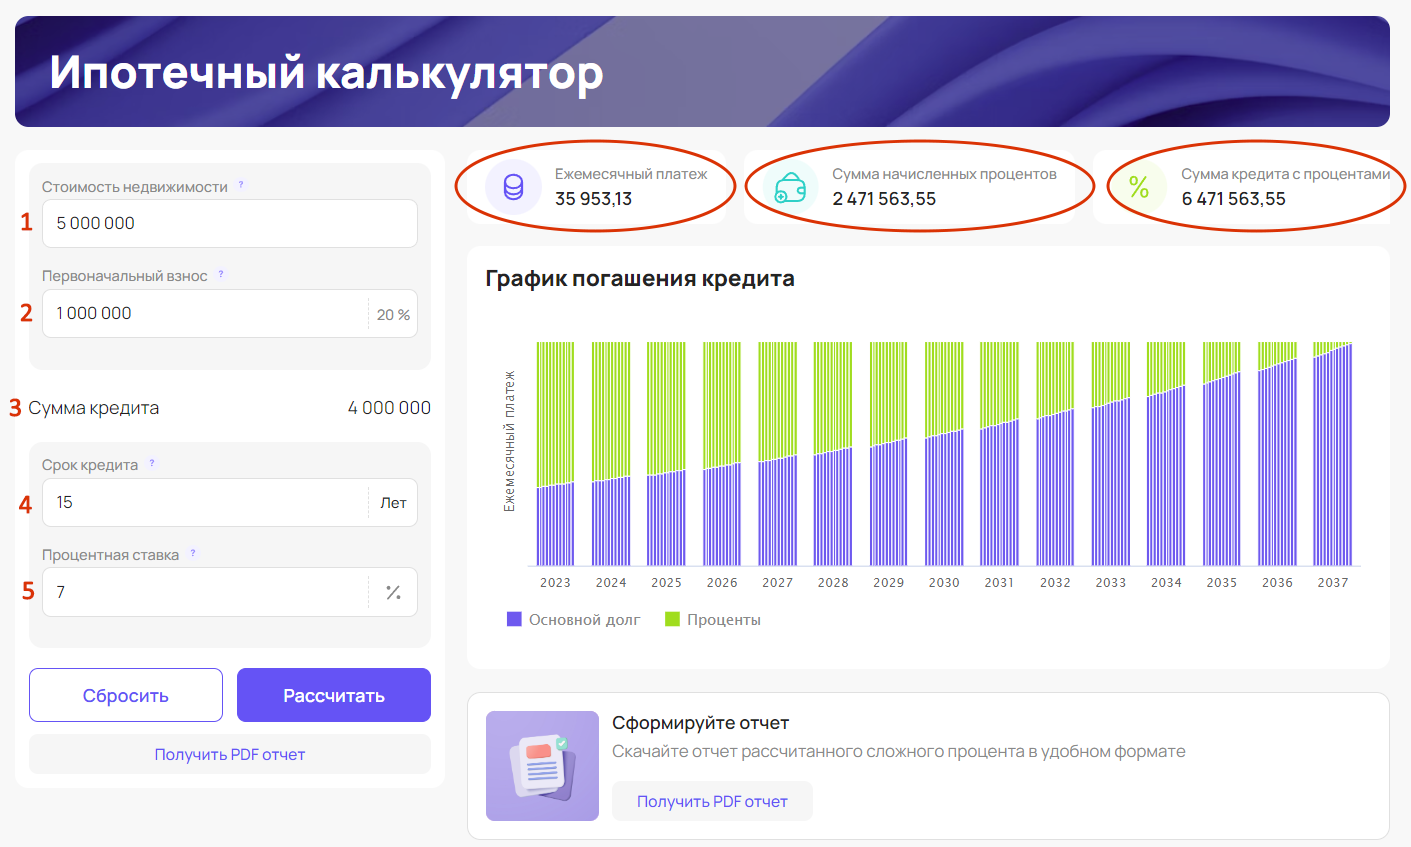Click Получить PDF отчет under the calculate button
The height and width of the screenshot is (847, 1411).
click(230, 754)
